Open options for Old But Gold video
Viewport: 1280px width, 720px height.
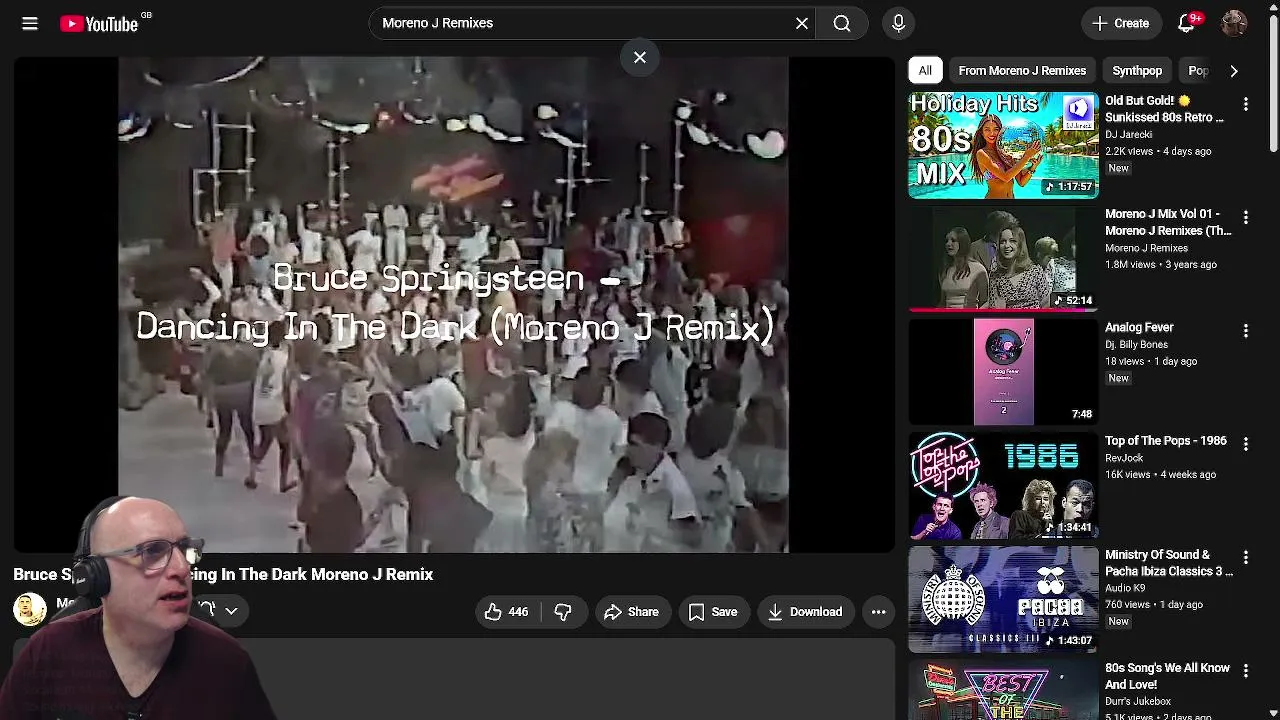1245,104
